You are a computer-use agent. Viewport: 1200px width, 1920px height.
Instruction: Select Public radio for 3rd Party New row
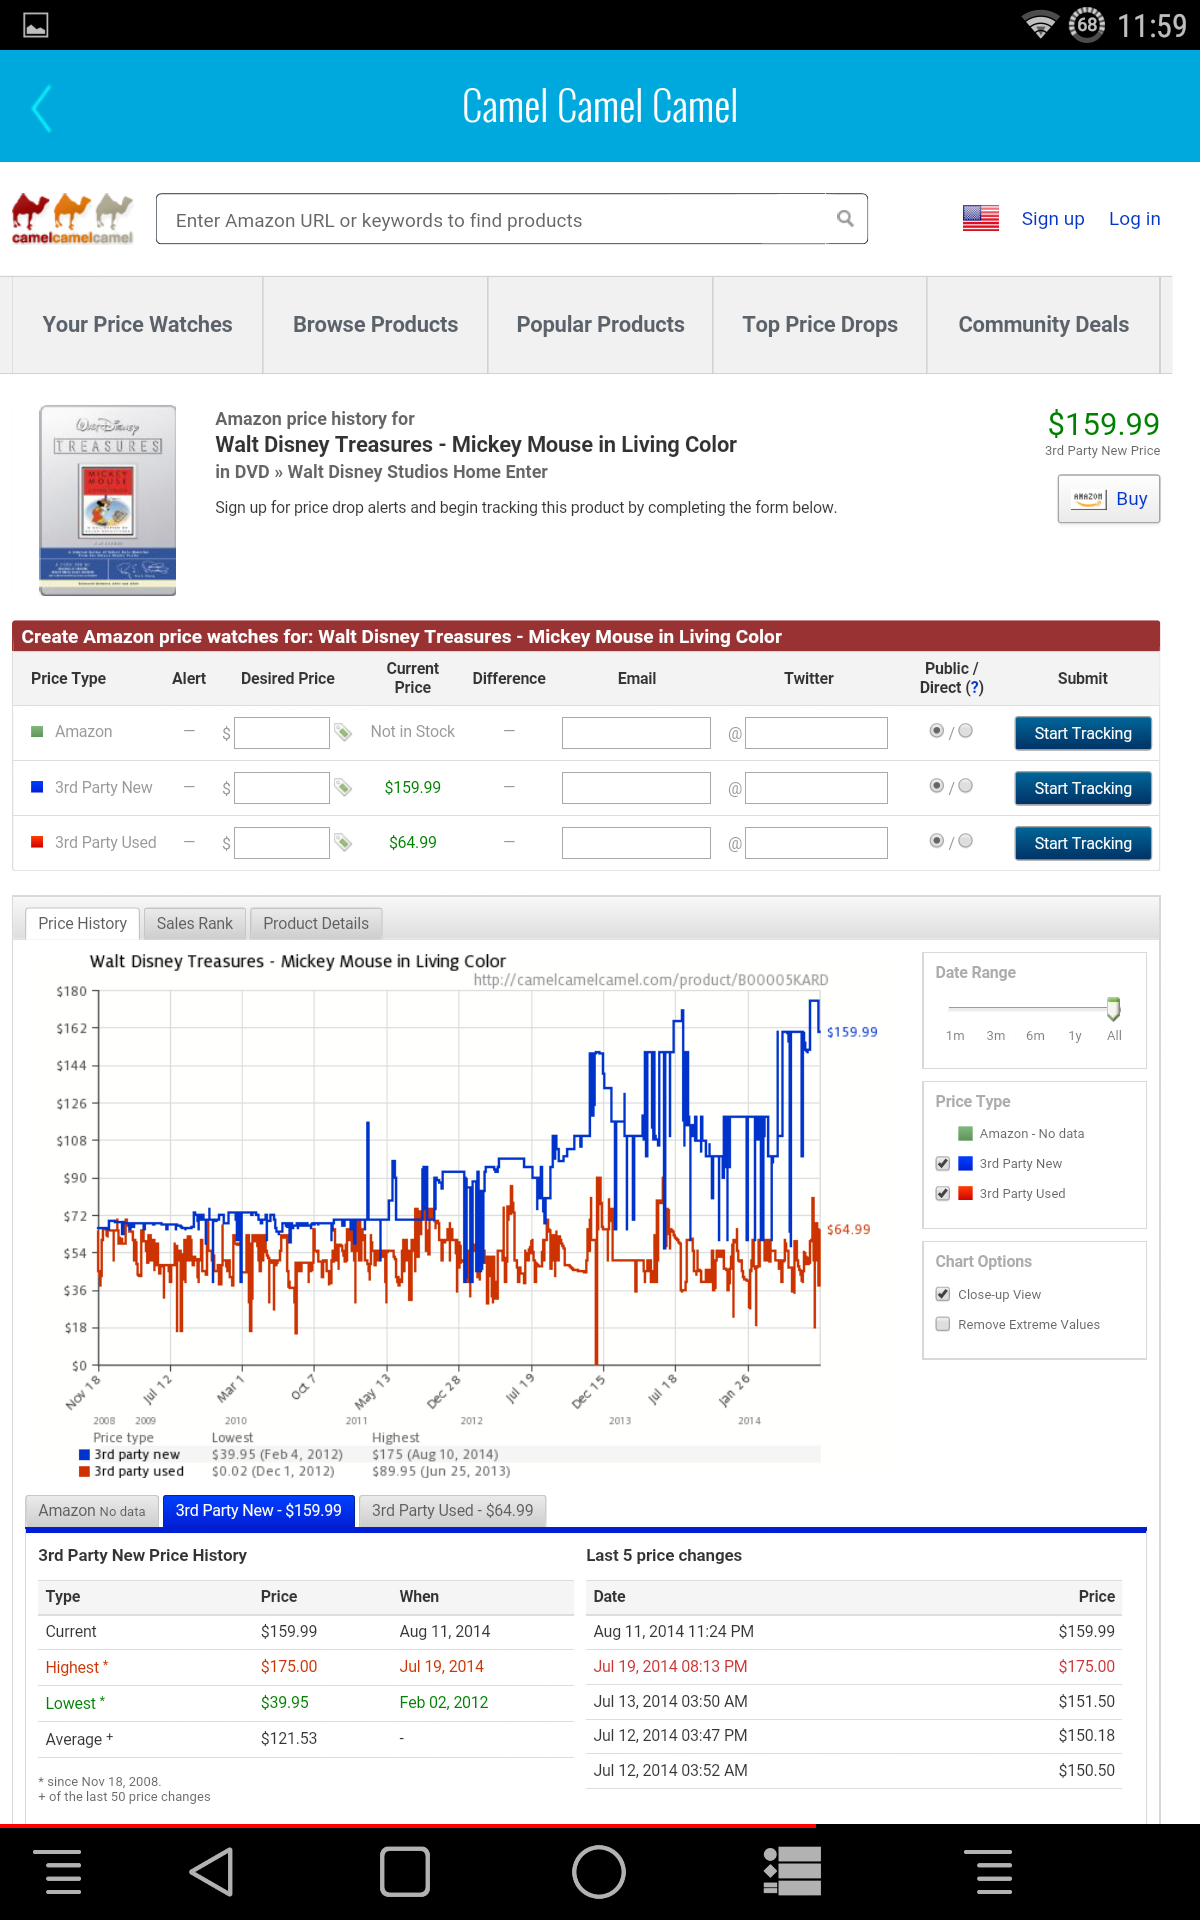click(x=937, y=786)
